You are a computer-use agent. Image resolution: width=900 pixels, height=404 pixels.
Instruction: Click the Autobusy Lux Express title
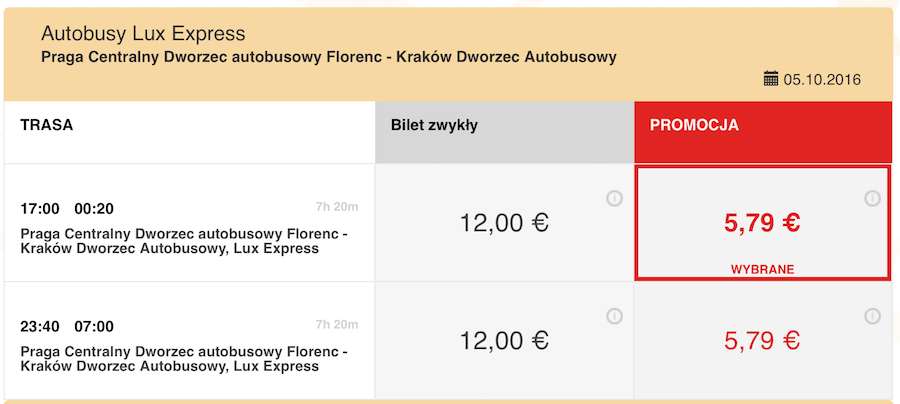coord(143,35)
